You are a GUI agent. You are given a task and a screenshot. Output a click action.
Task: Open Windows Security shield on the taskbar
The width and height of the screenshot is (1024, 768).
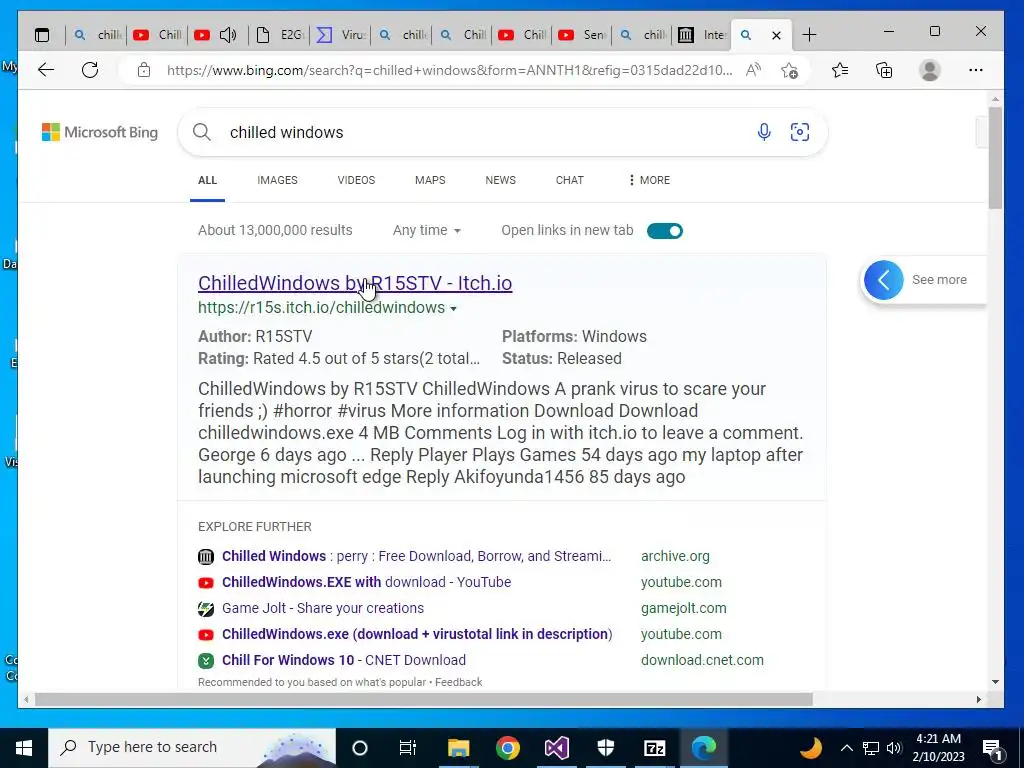[606, 748]
